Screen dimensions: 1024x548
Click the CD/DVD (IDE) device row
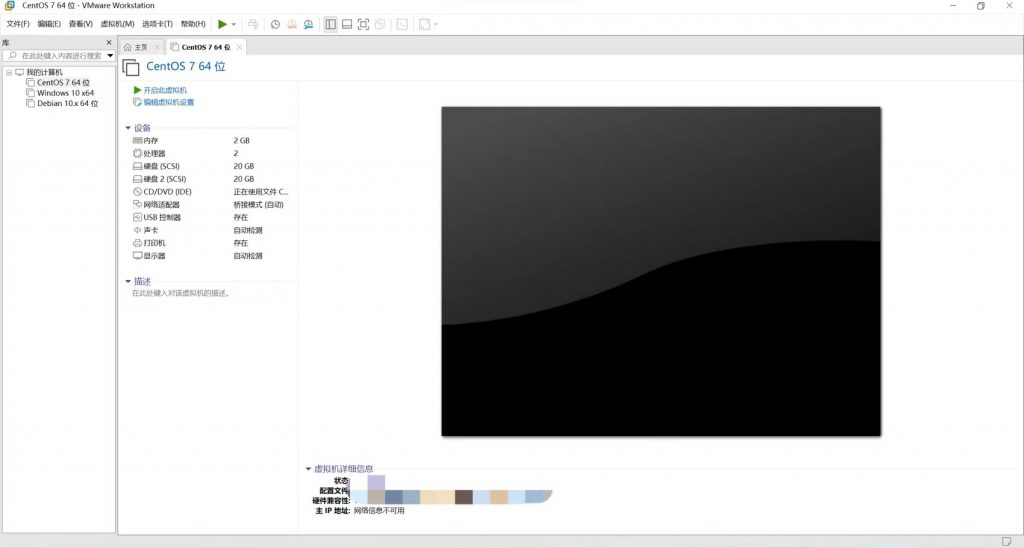[x=210, y=192]
